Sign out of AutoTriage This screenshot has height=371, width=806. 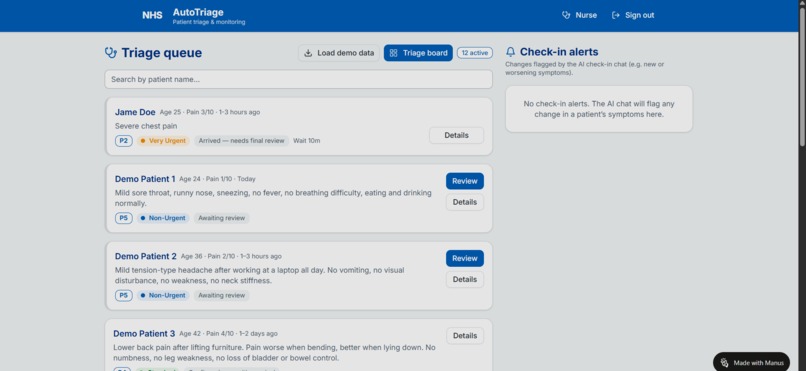click(x=633, y=15)
